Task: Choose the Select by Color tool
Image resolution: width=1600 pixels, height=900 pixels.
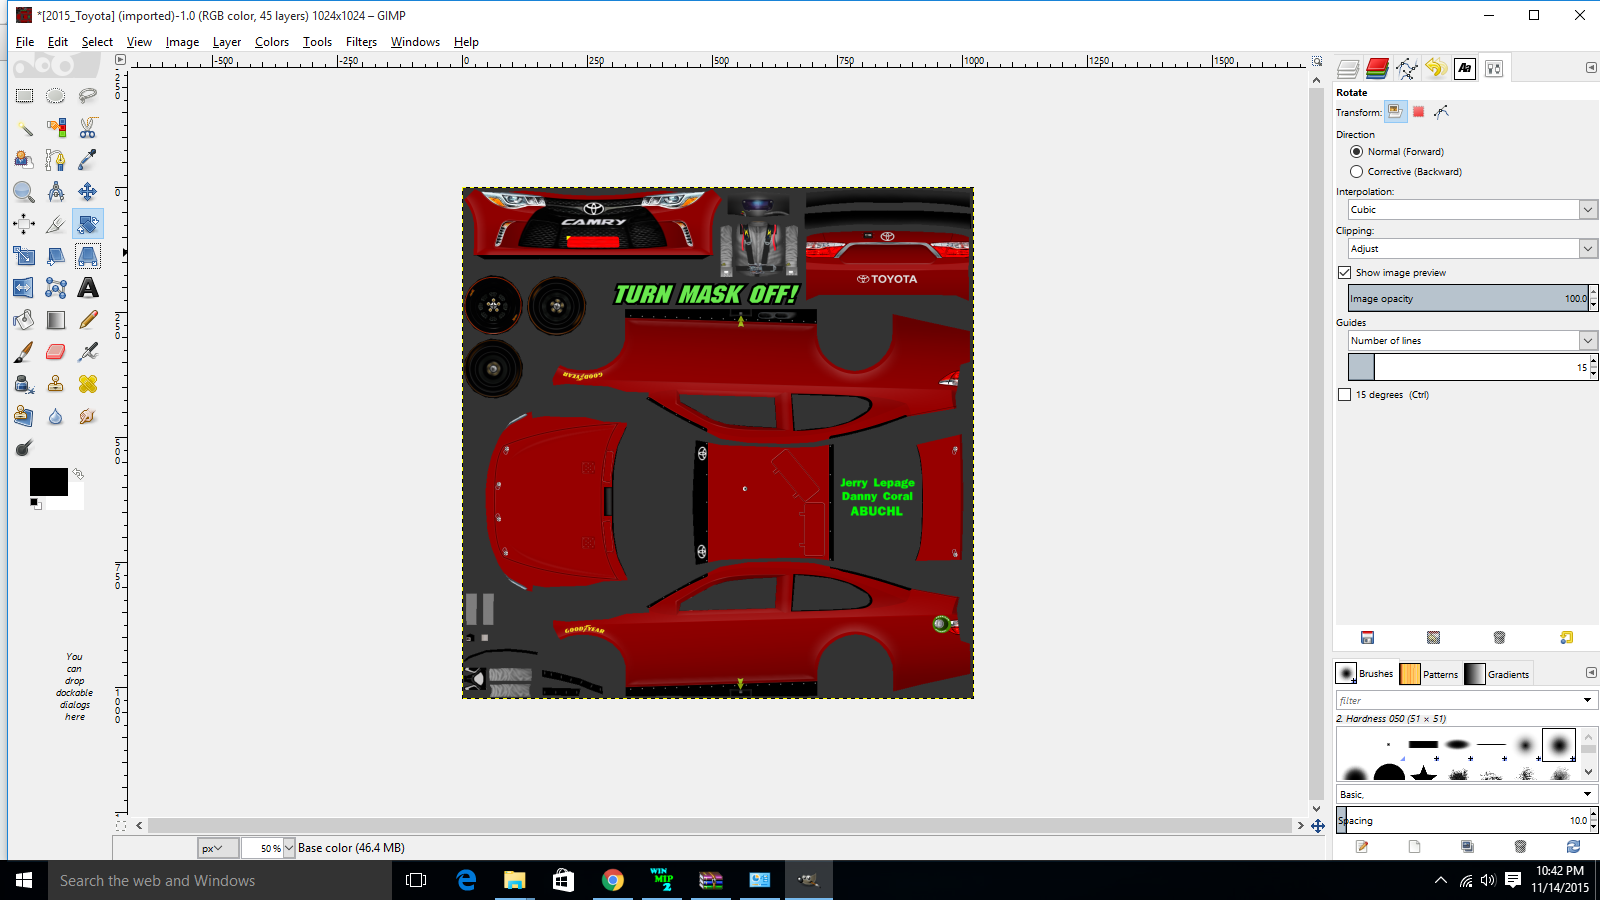Action: pos(56,128)
